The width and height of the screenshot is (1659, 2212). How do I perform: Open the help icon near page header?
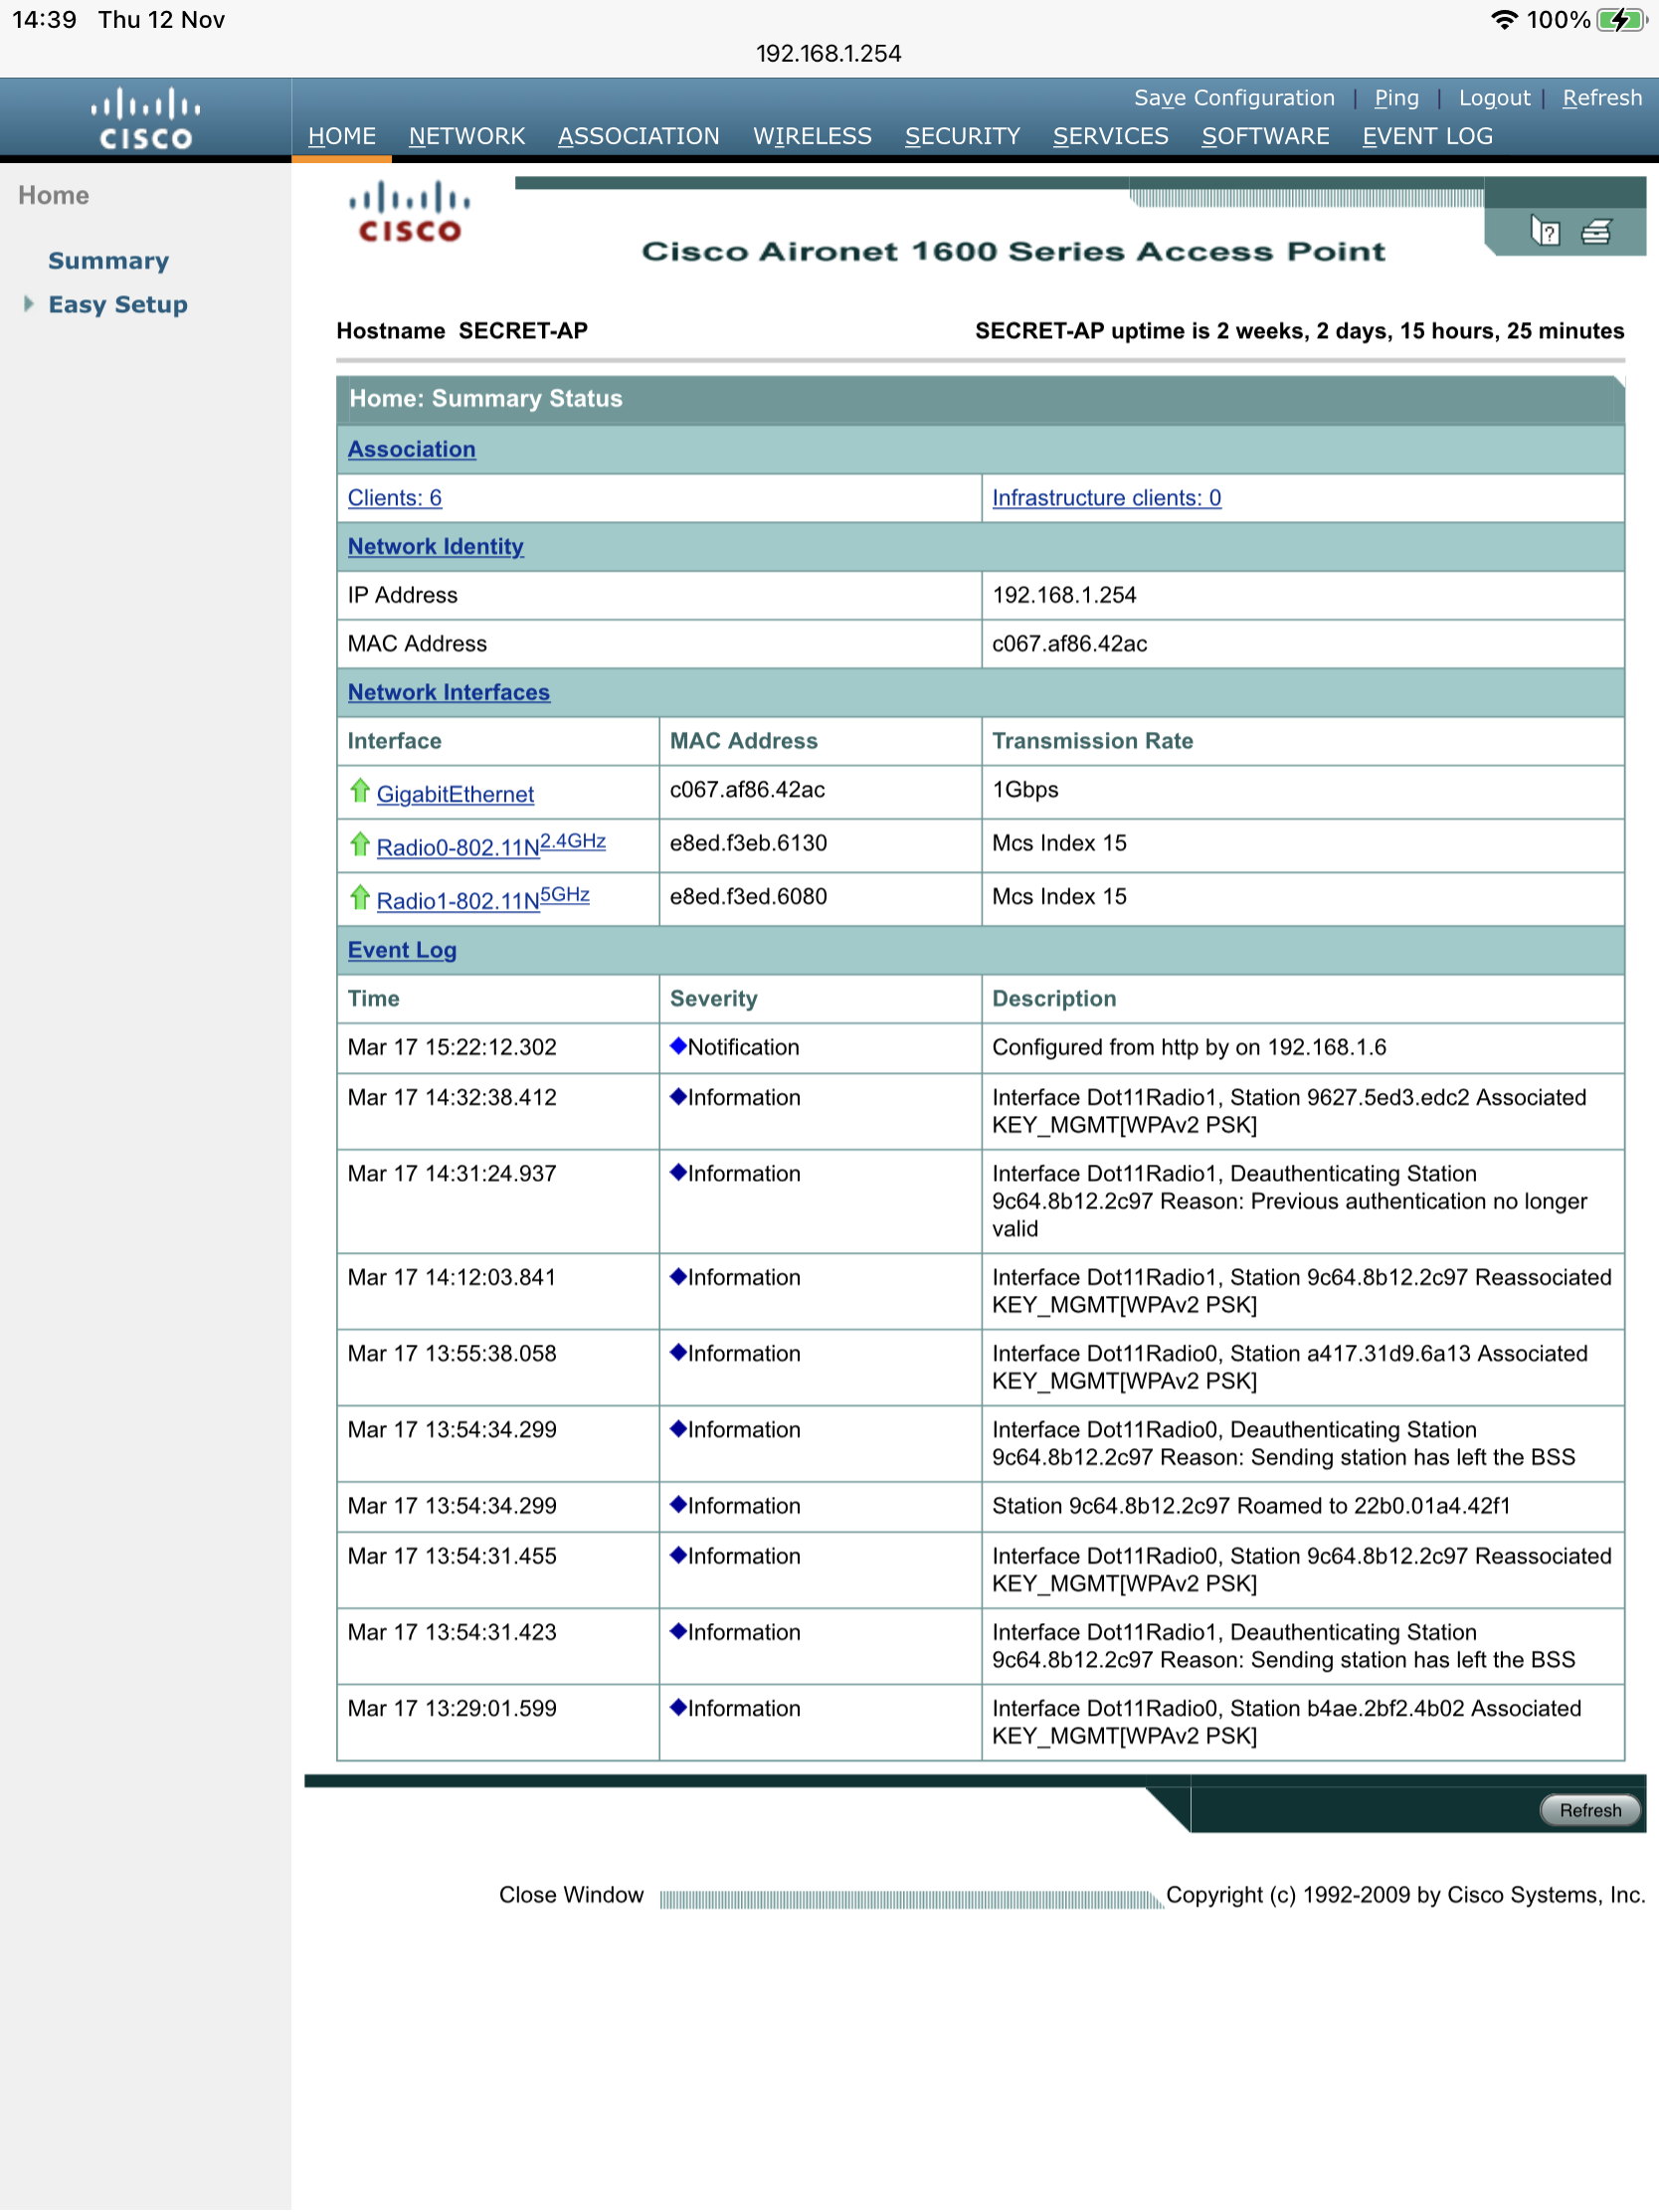[x=1545, y=232]
